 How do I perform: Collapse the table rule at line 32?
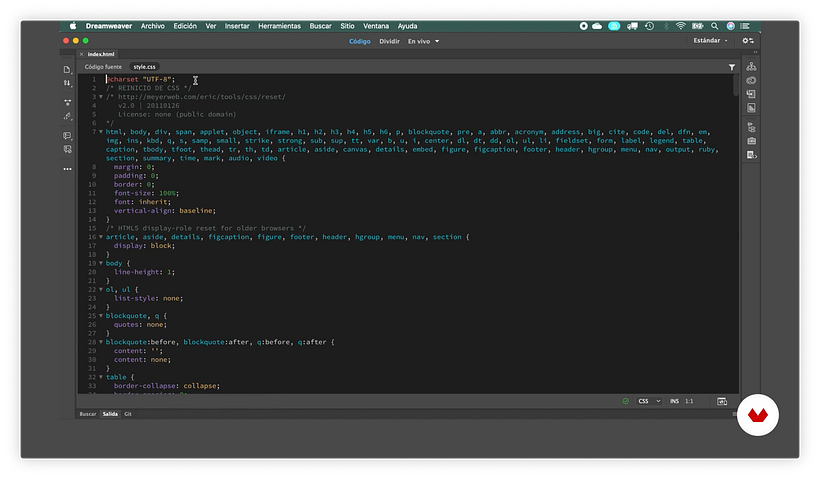point(101,377)
